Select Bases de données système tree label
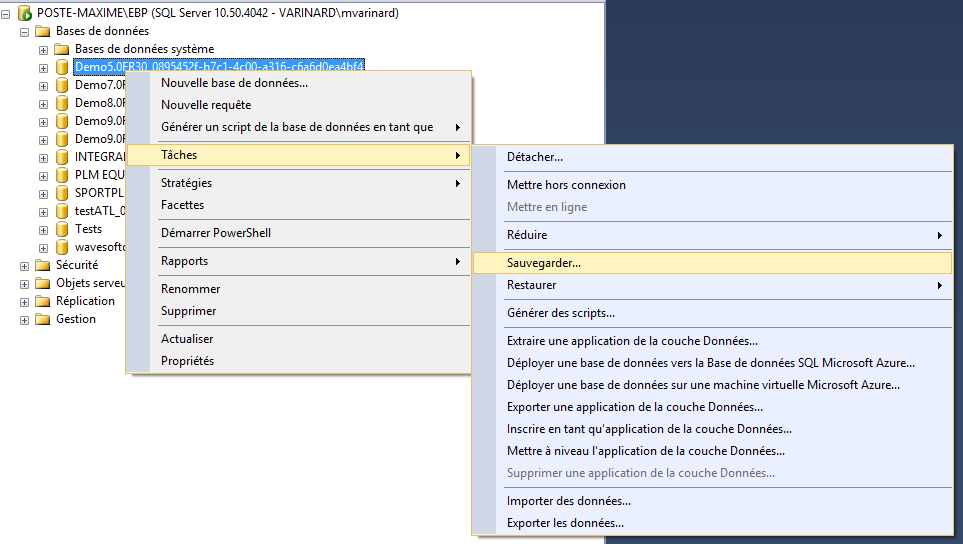The image size is (963, 544). (144, 49)
